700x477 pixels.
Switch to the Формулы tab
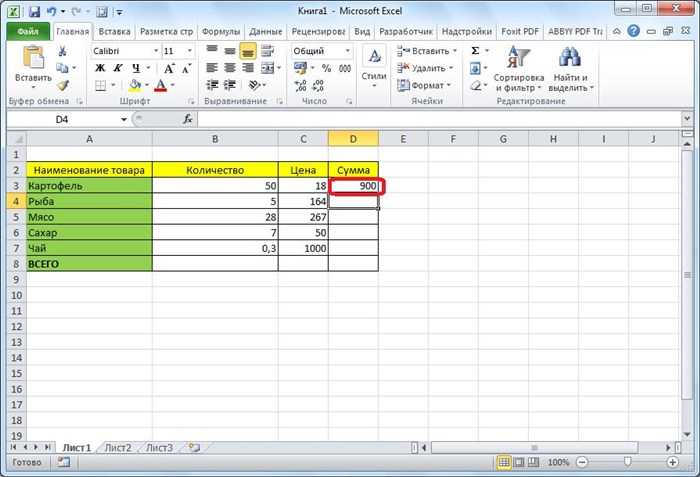[x=221, y=32]
